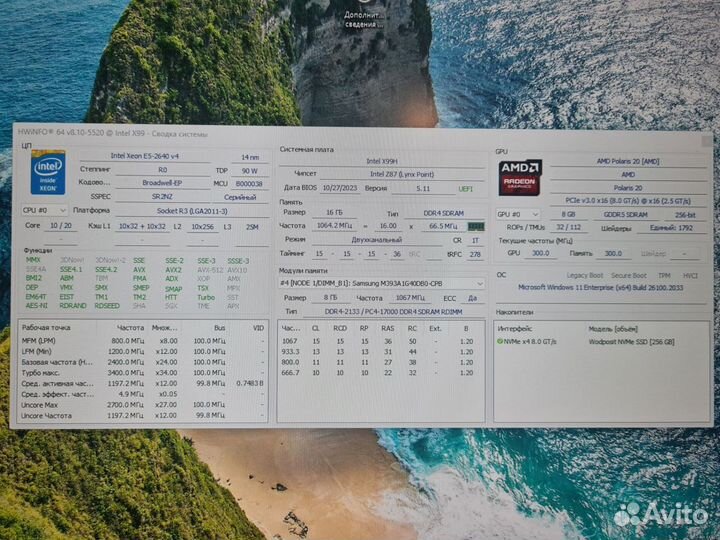Click the module frequency 1067 МГц field
720x540 pixels.
pyautogui.click(x=410, y=298)
